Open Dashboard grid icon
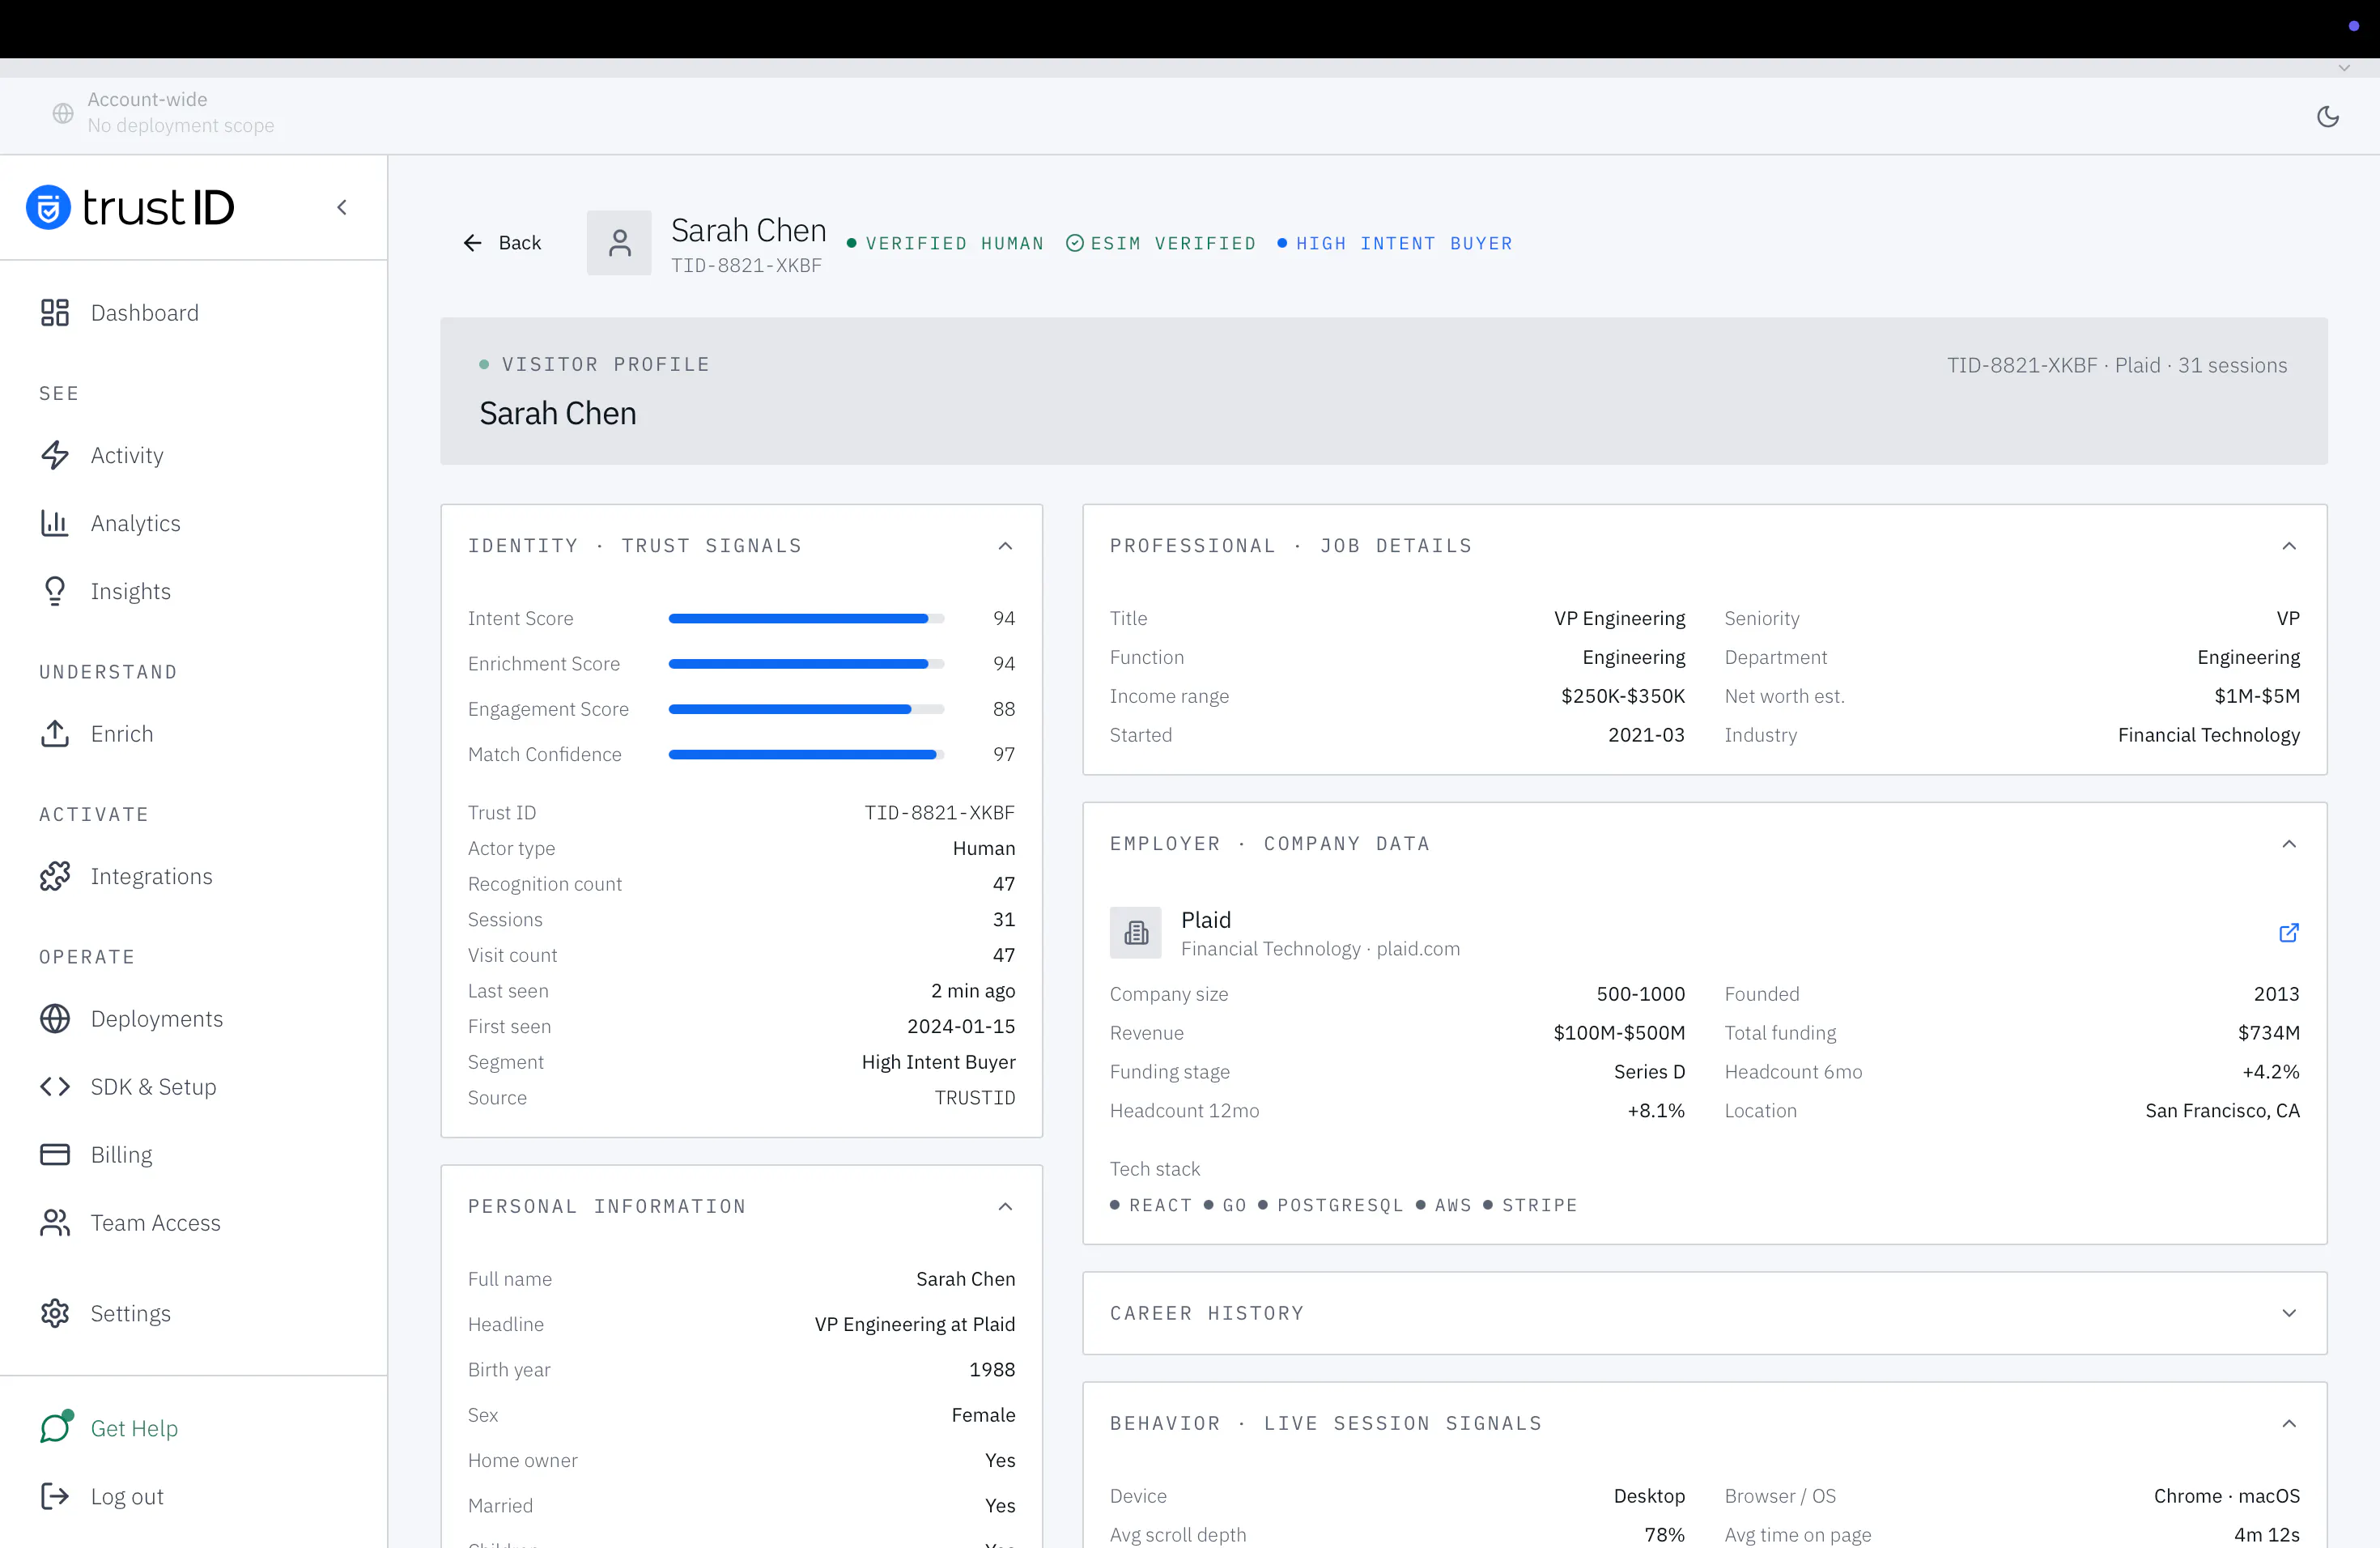The height and width of the screenshot is (1548, 2380). (55, 313)
